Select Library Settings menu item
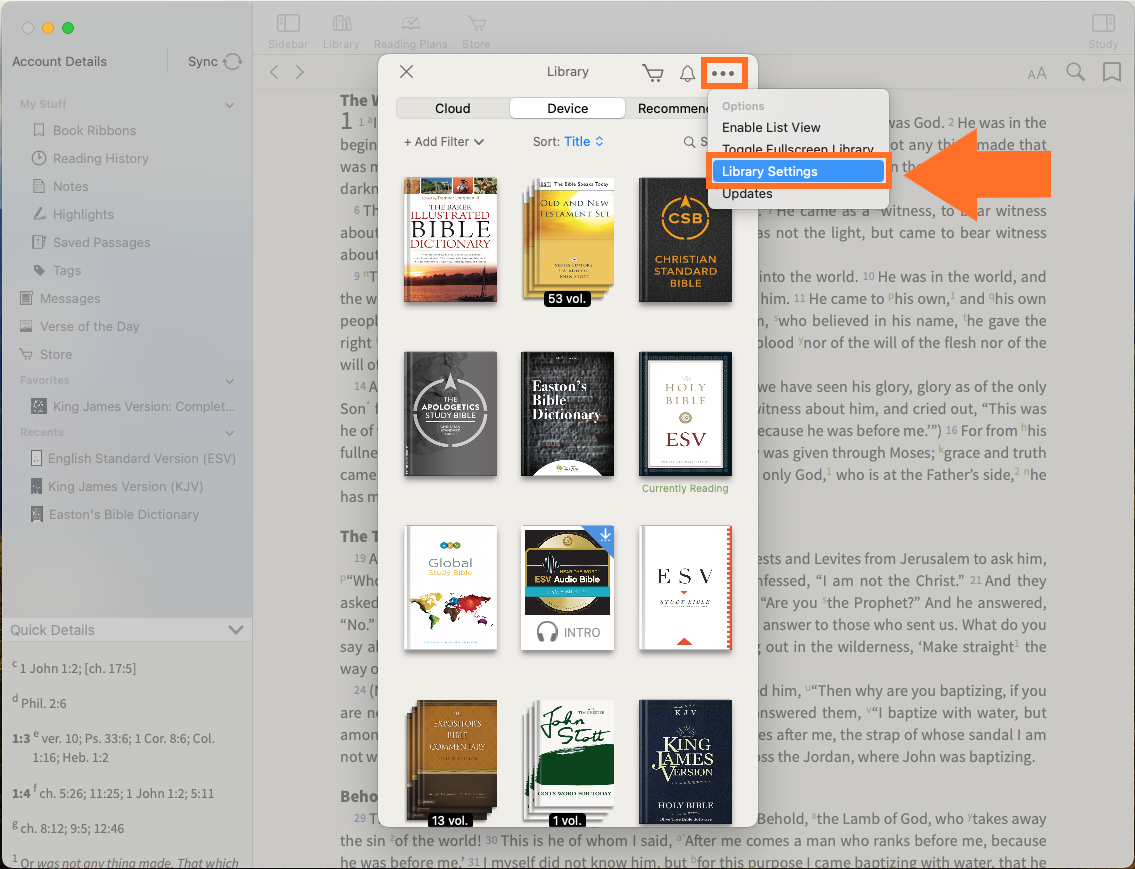The height and width of the screenshot is (869, 1135). (x=798, y=171)
